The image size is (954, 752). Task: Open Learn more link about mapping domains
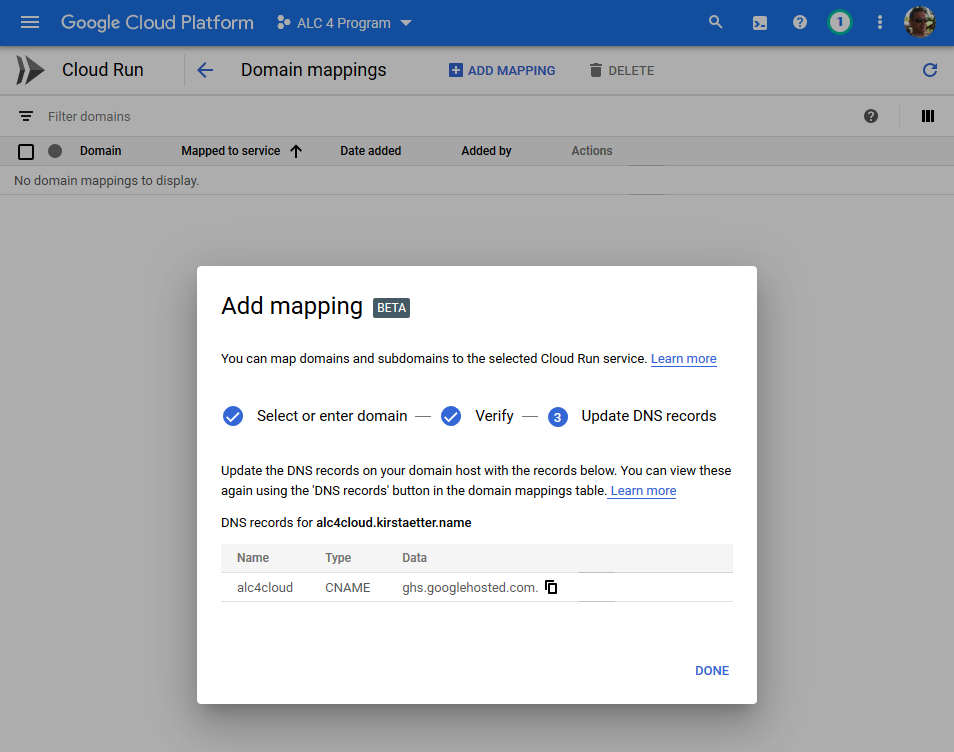(x=683, y=359)
